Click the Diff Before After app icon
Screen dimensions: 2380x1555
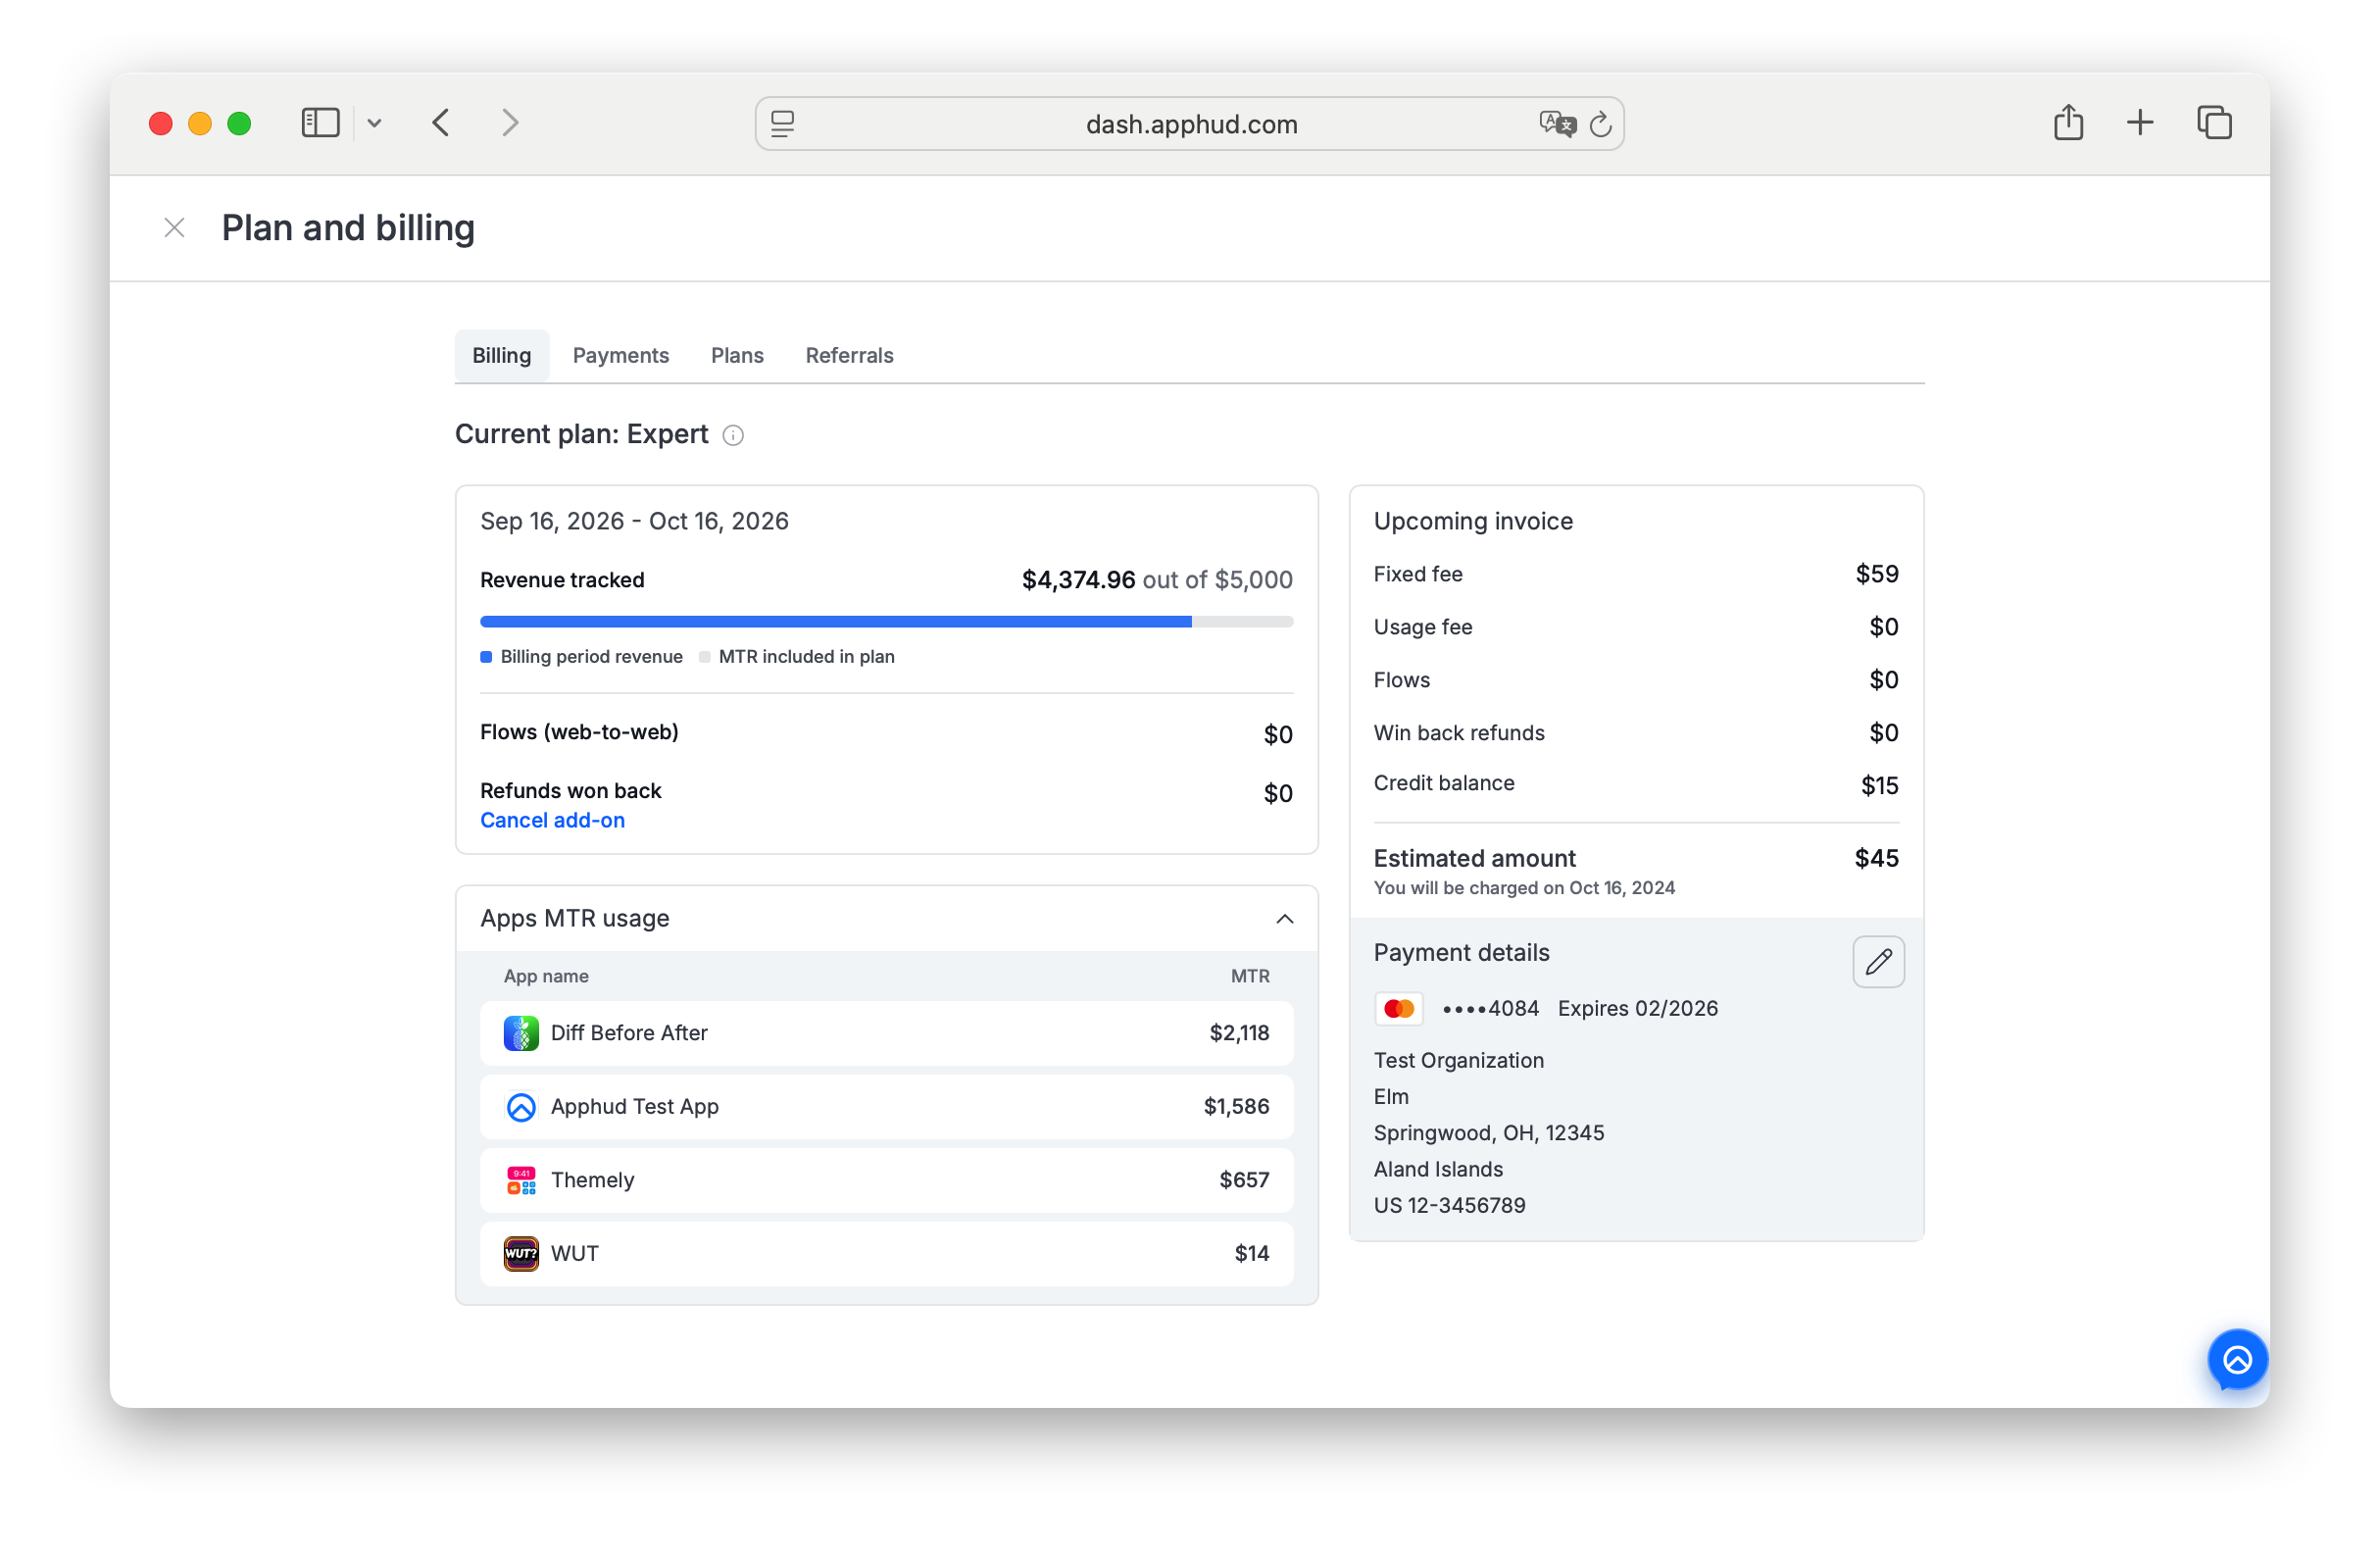tap(520, 1033)
